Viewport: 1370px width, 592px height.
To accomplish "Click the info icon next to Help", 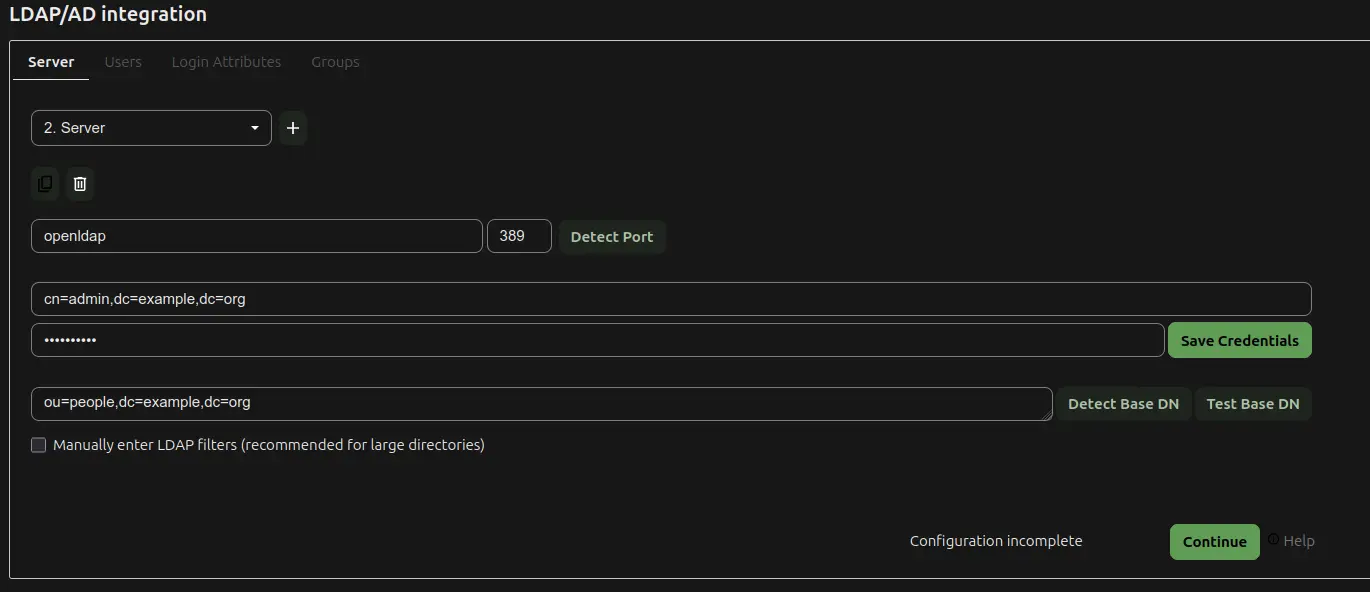I will click(x=1271, y=541).
